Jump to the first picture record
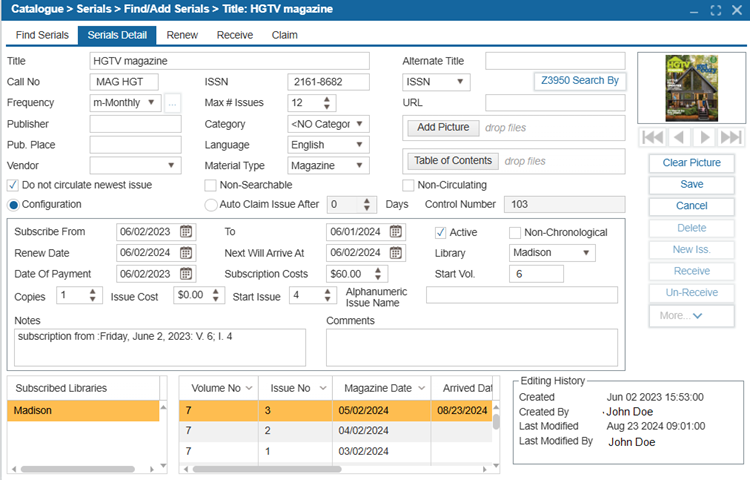The width and height of the screenshot is (750, 480). click(652, 137)
